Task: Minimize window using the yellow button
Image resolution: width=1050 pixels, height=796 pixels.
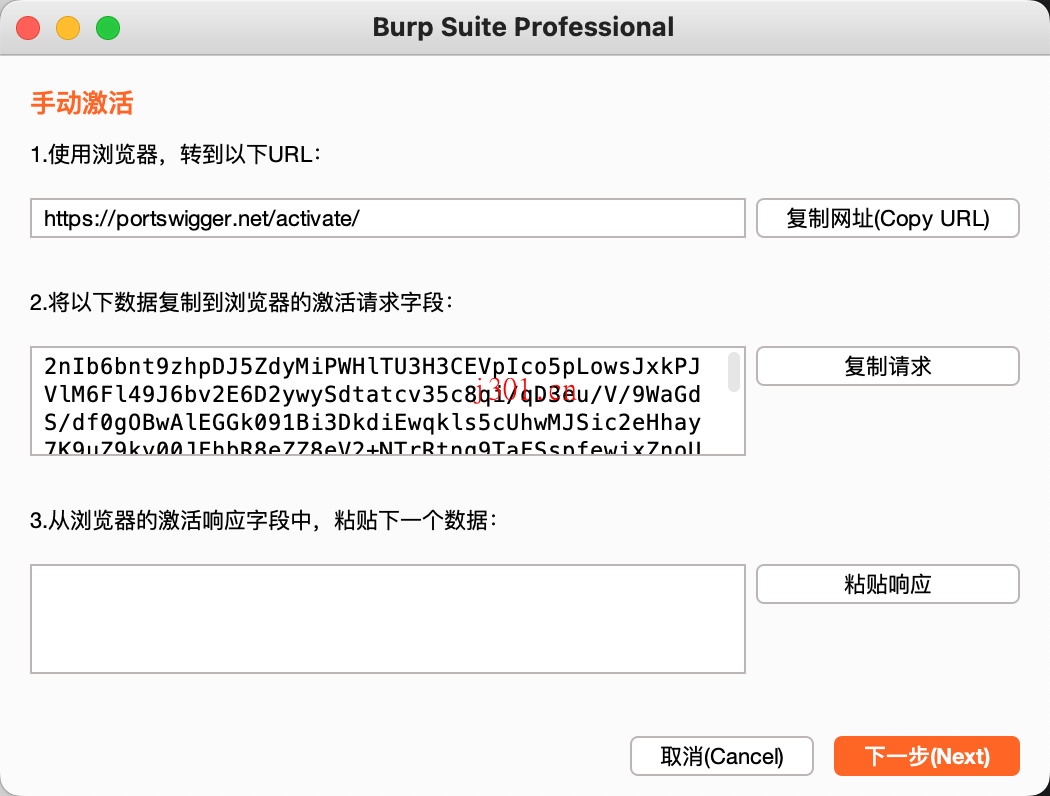Action: click(68, 28)
